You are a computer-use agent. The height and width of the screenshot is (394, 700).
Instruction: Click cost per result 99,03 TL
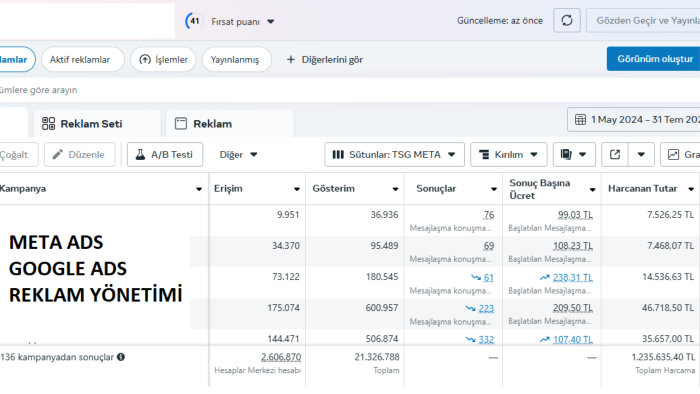(x=575, y=215)
